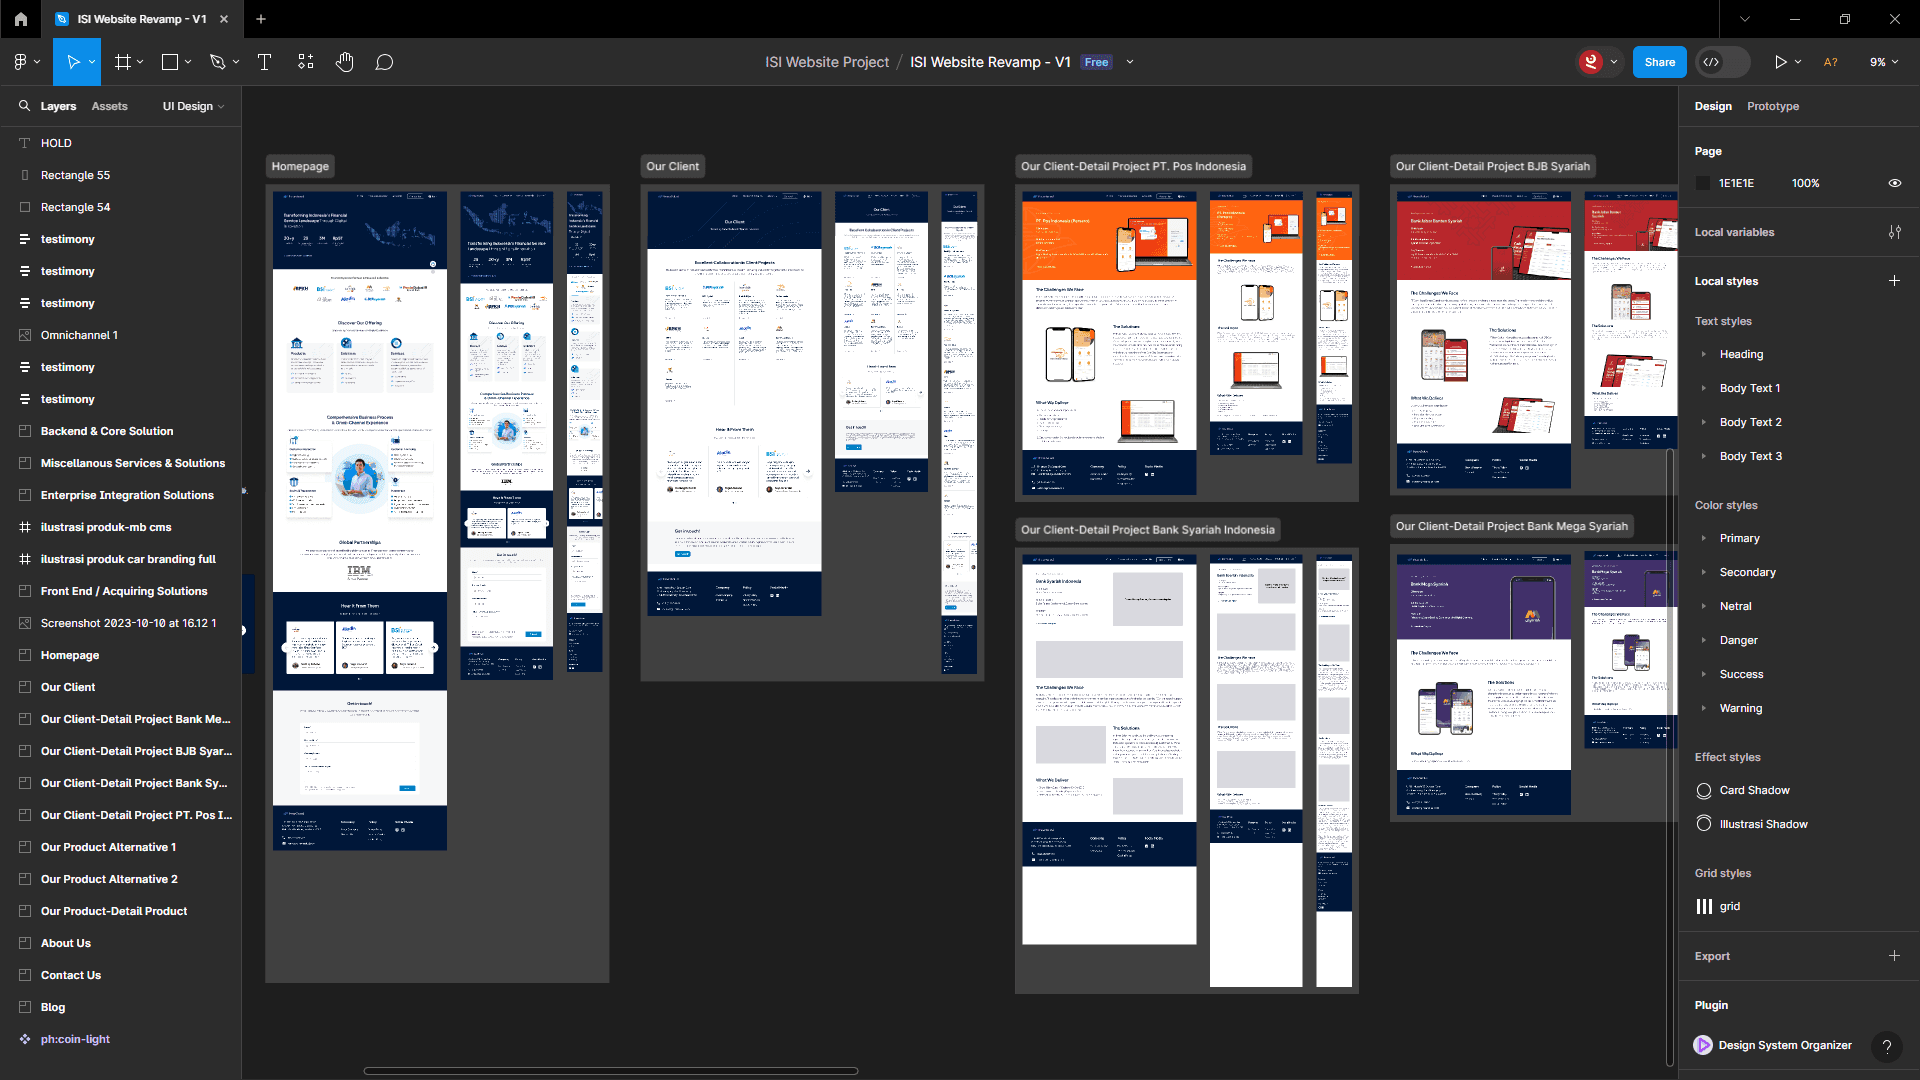
Task: Expand the Heading text style group
Action: pos(1704,354)
